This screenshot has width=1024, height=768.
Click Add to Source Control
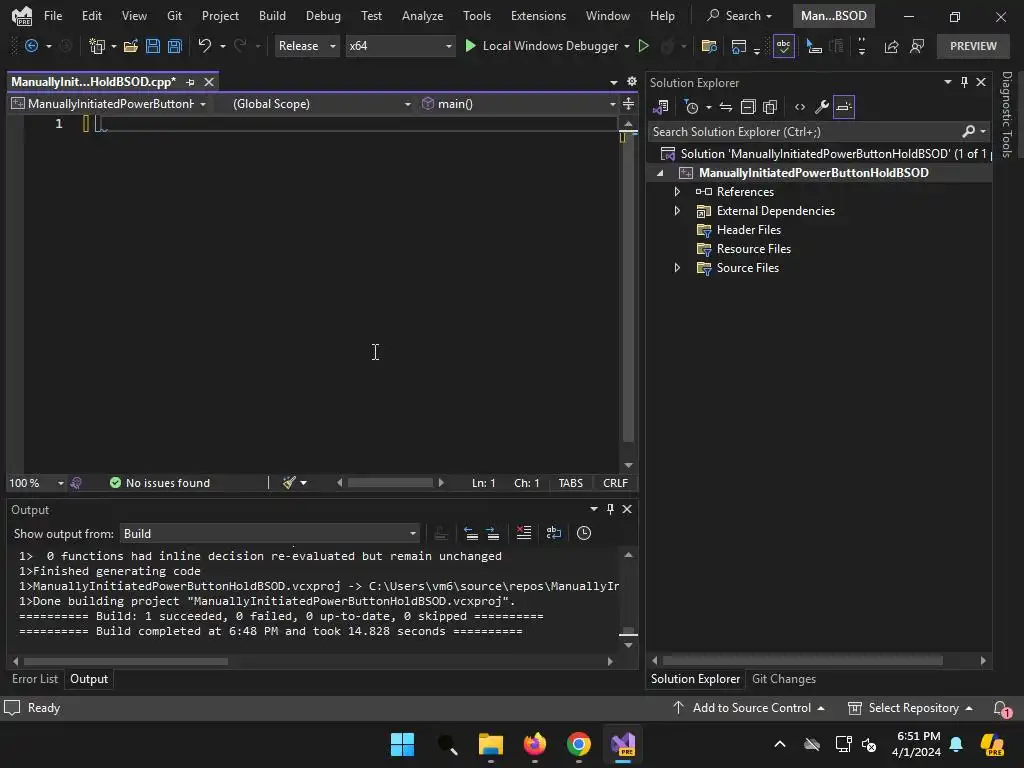(748, 708)
